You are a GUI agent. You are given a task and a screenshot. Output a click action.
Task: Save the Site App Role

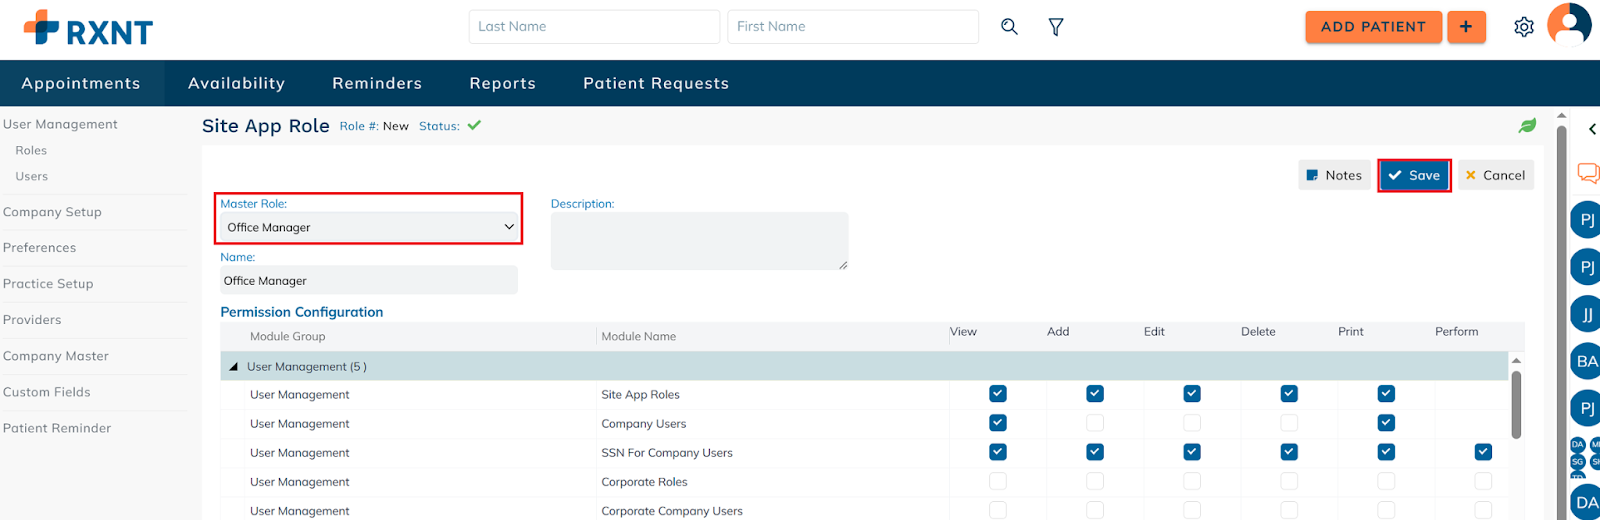(x=1414, y=175)
